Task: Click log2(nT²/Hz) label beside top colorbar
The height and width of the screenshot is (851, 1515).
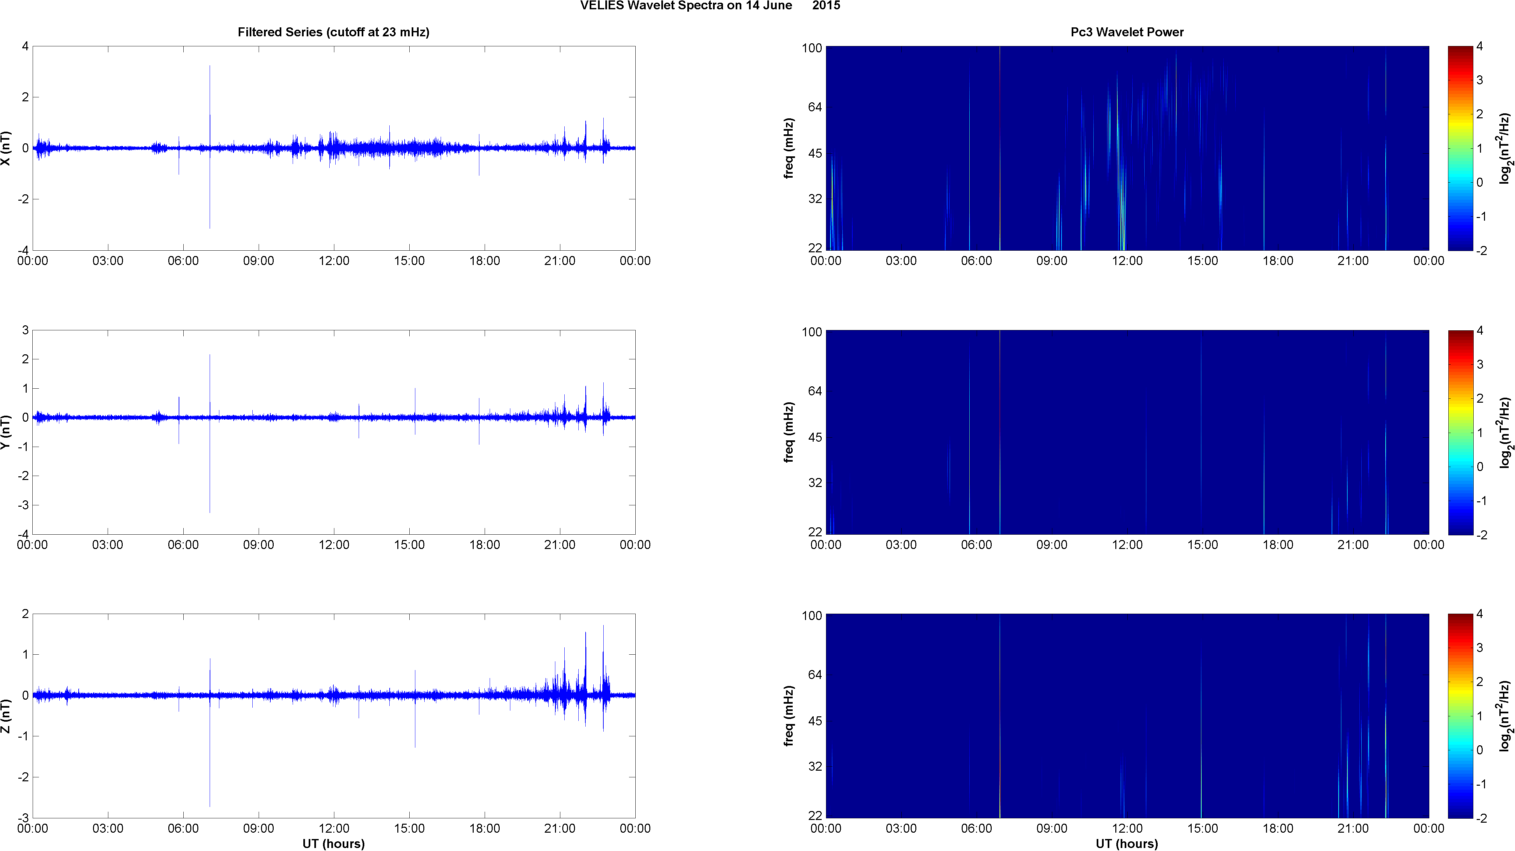Action: (x=1505, y=148)
